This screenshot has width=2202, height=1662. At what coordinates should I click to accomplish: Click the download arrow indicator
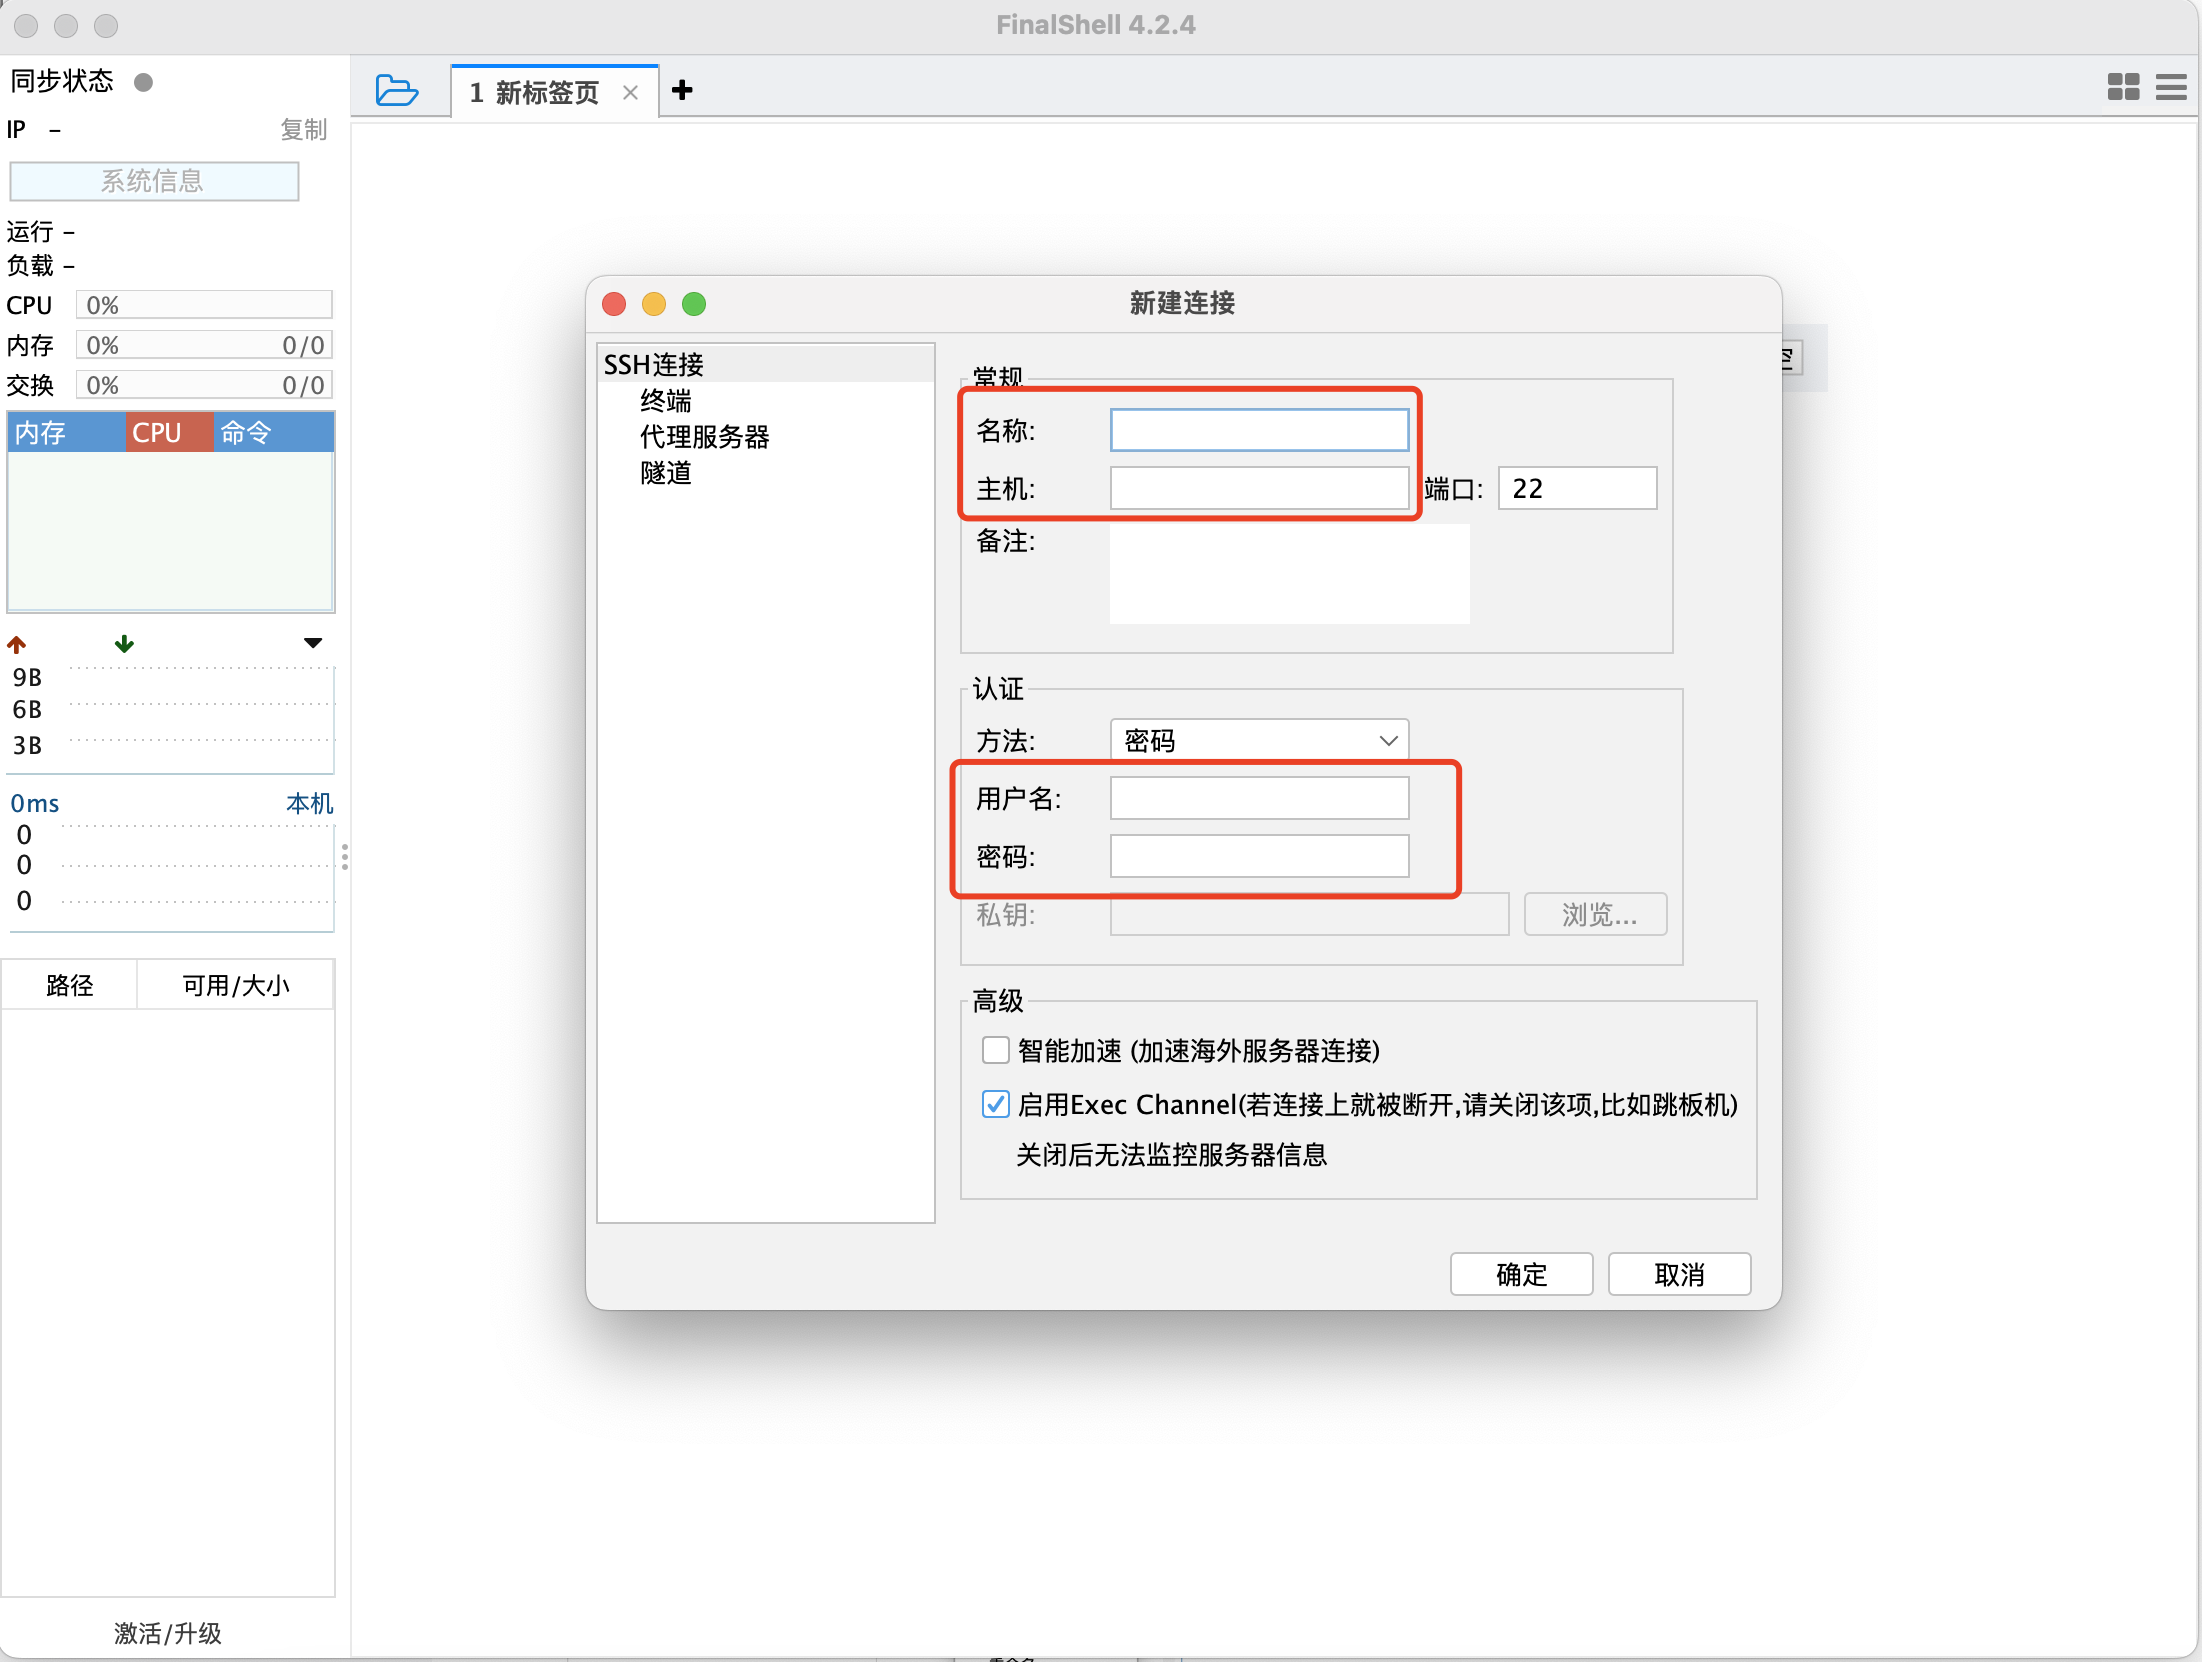(x=124, y=643)
